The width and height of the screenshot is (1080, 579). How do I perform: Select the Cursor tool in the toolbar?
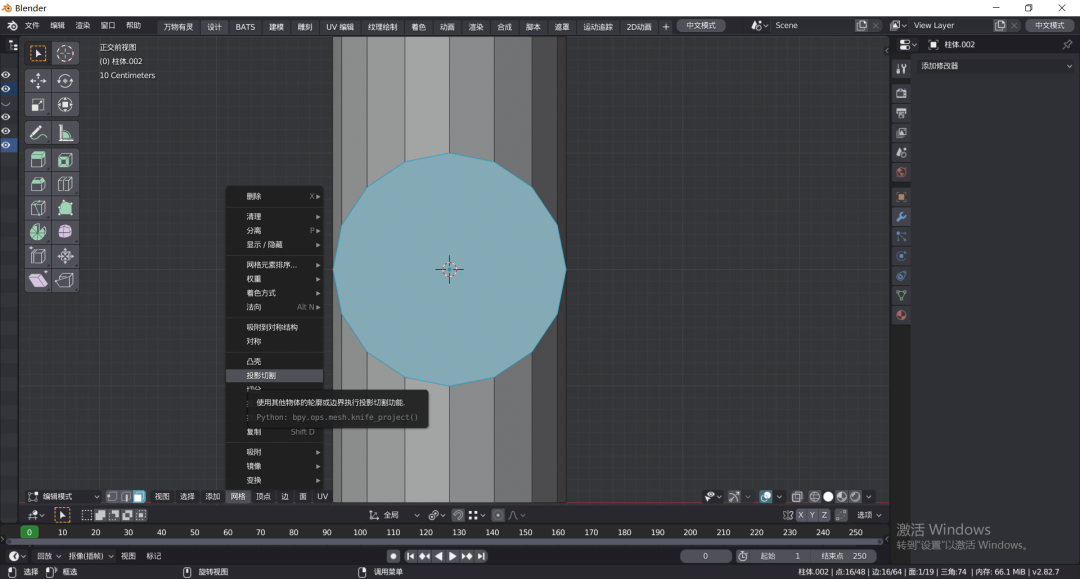tap(65, 53)
